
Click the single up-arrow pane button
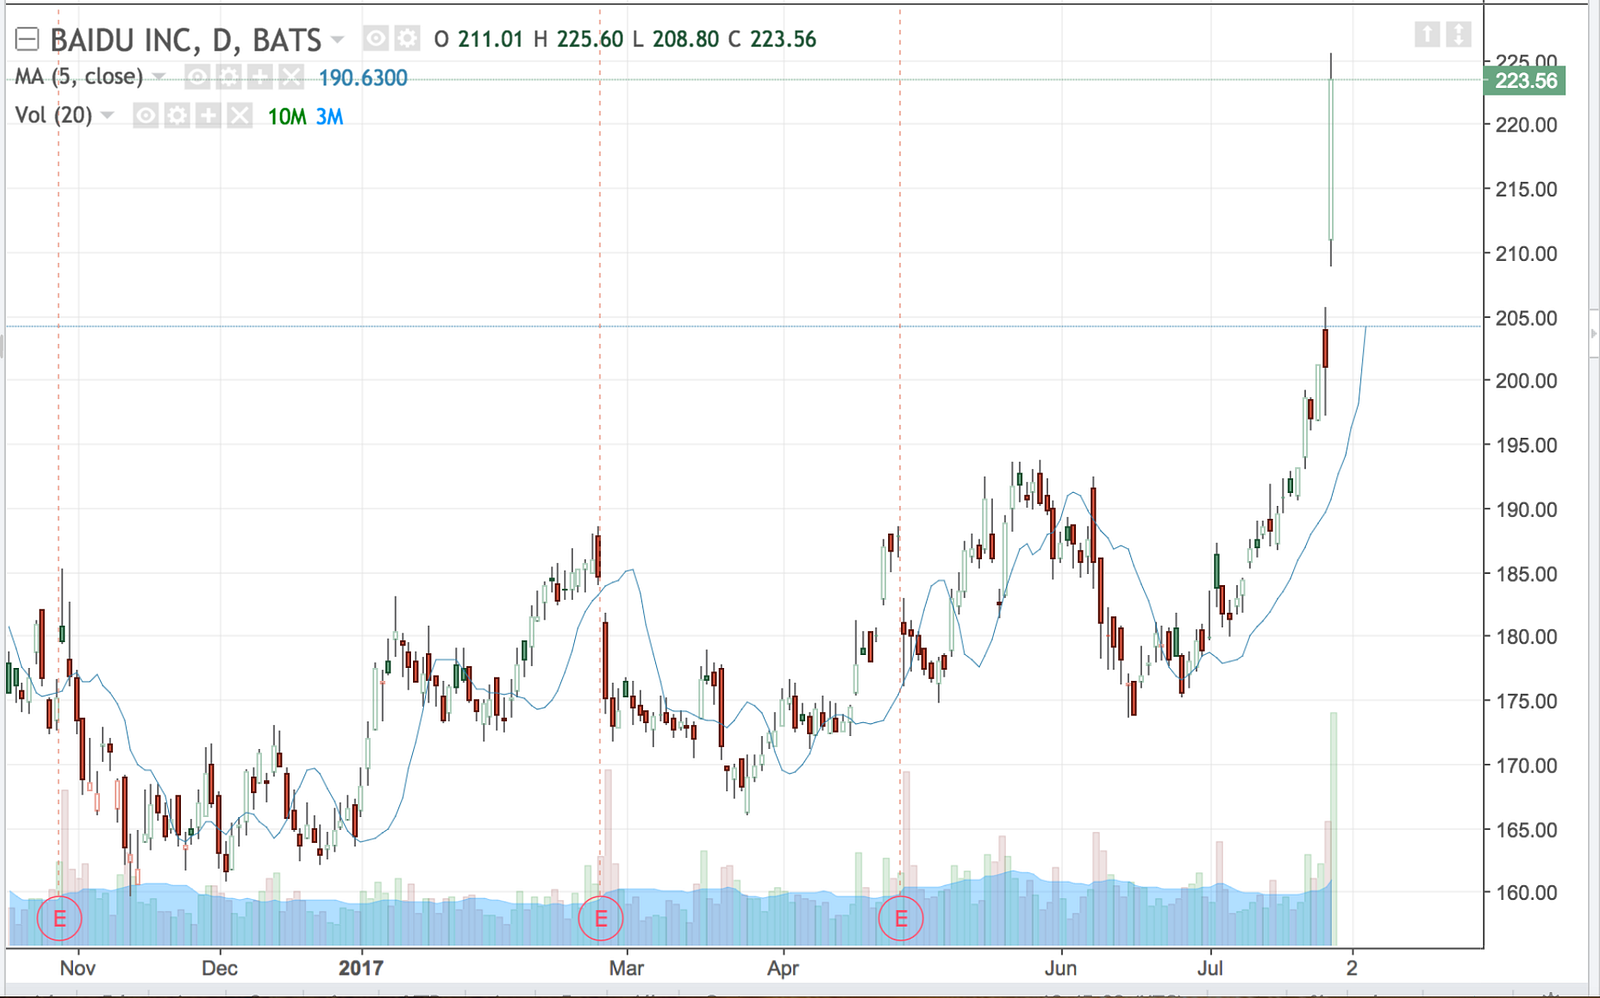pos(1427,35)
